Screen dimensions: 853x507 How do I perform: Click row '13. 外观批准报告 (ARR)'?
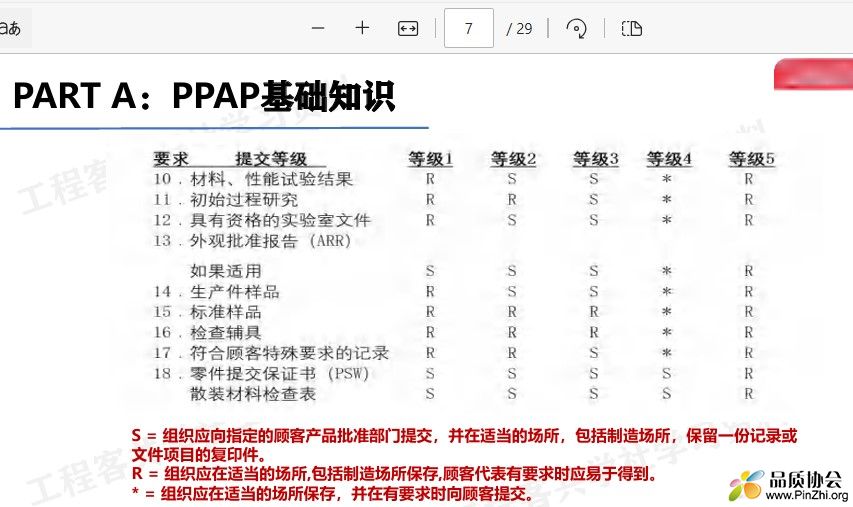252,240
